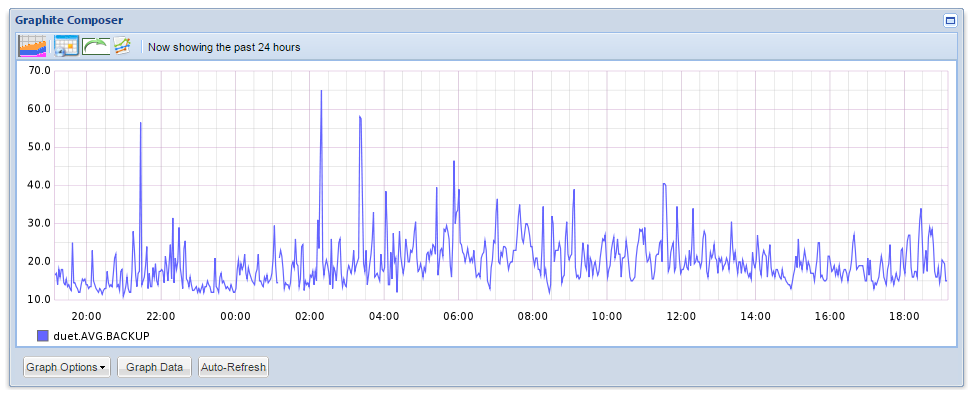Click the 10:00 time axis label
980x401 pixels.
[607, 316]
